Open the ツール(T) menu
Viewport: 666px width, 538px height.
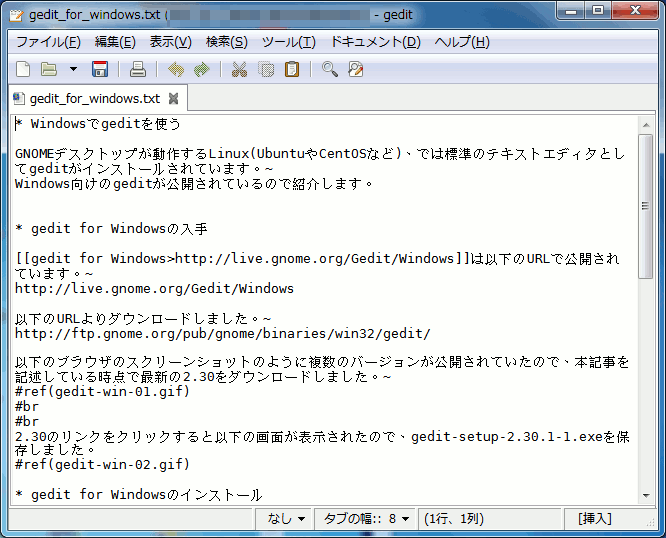(x=288, y=42)
